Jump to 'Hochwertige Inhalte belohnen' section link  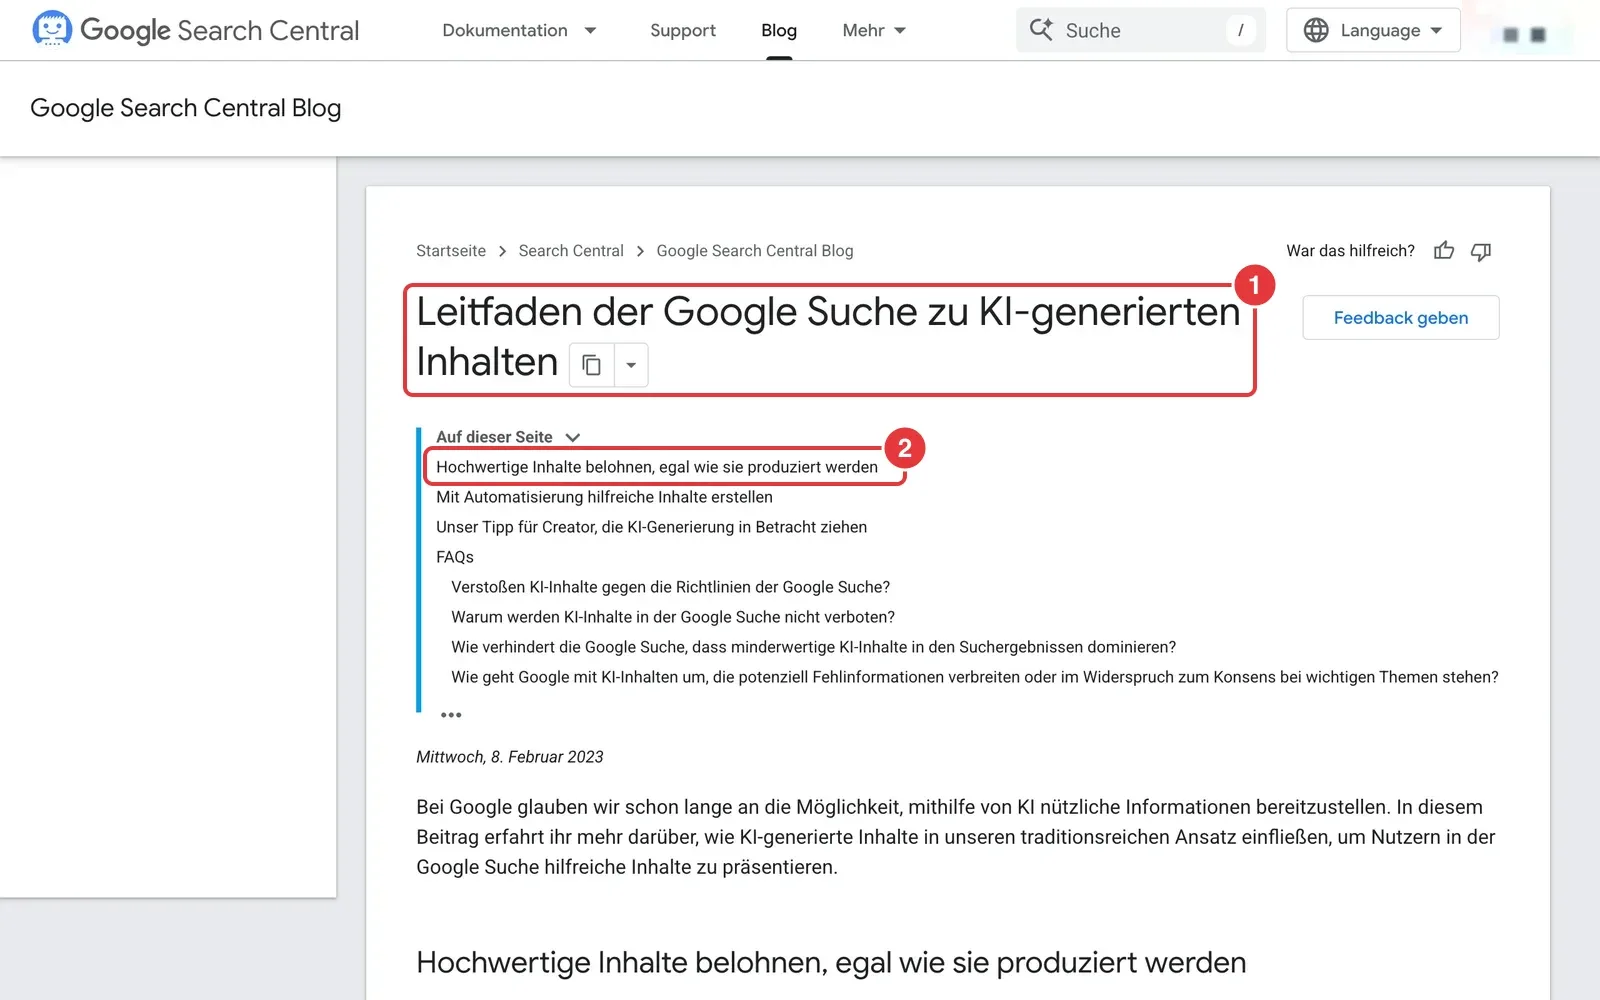coord(657,467)
